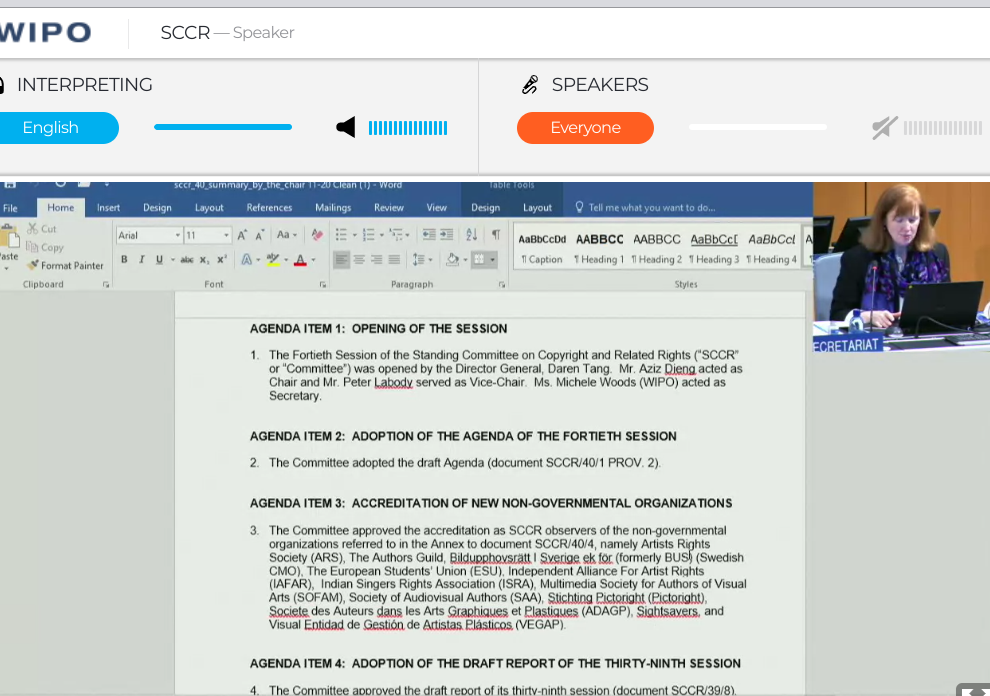Activate the Format Painter
The image size is (990, 696).
coord(66,266)
